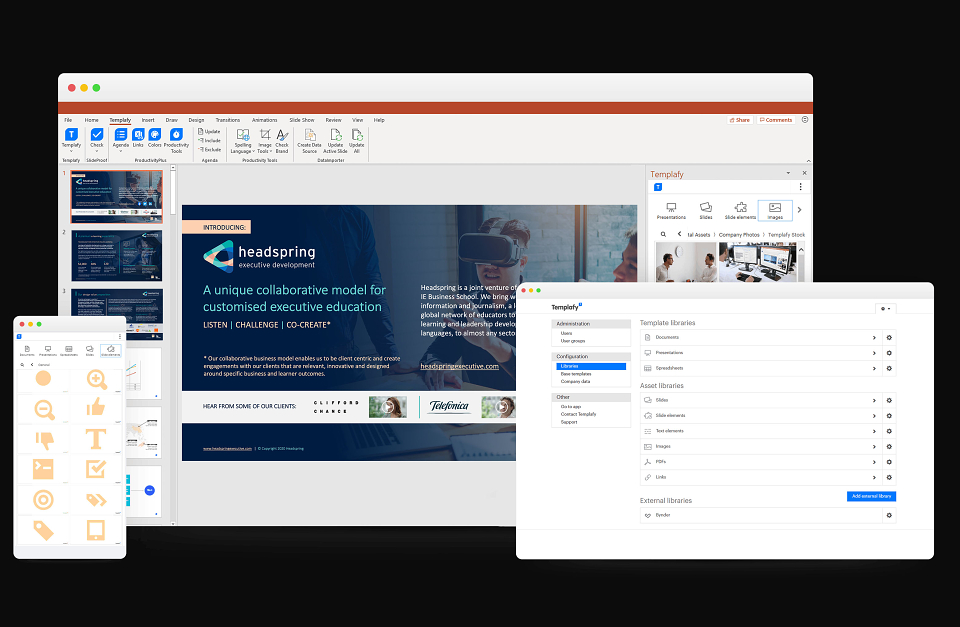Insert the zoom-in magnifier slide element
960x627 pixels.
[97, 379]
